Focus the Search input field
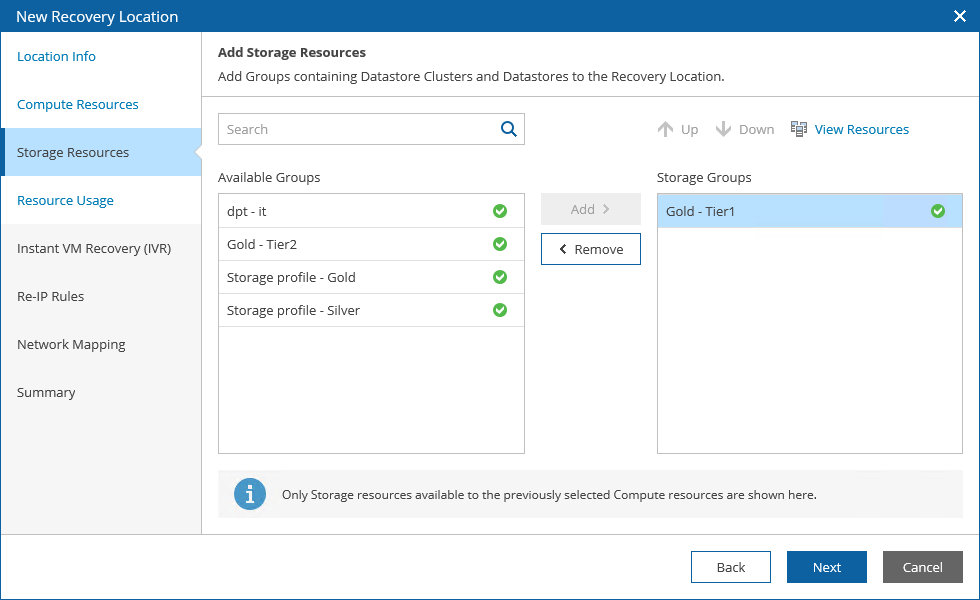980x600 pixels. pyautogui.click(x=358, y=129)
